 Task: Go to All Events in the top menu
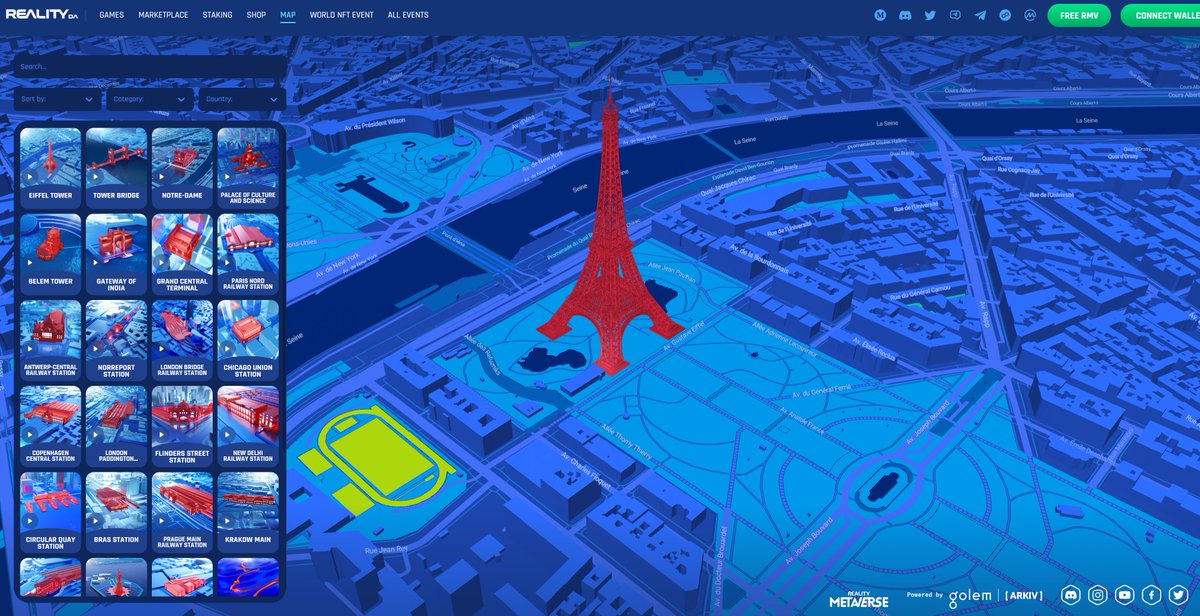tap(408, 15)
